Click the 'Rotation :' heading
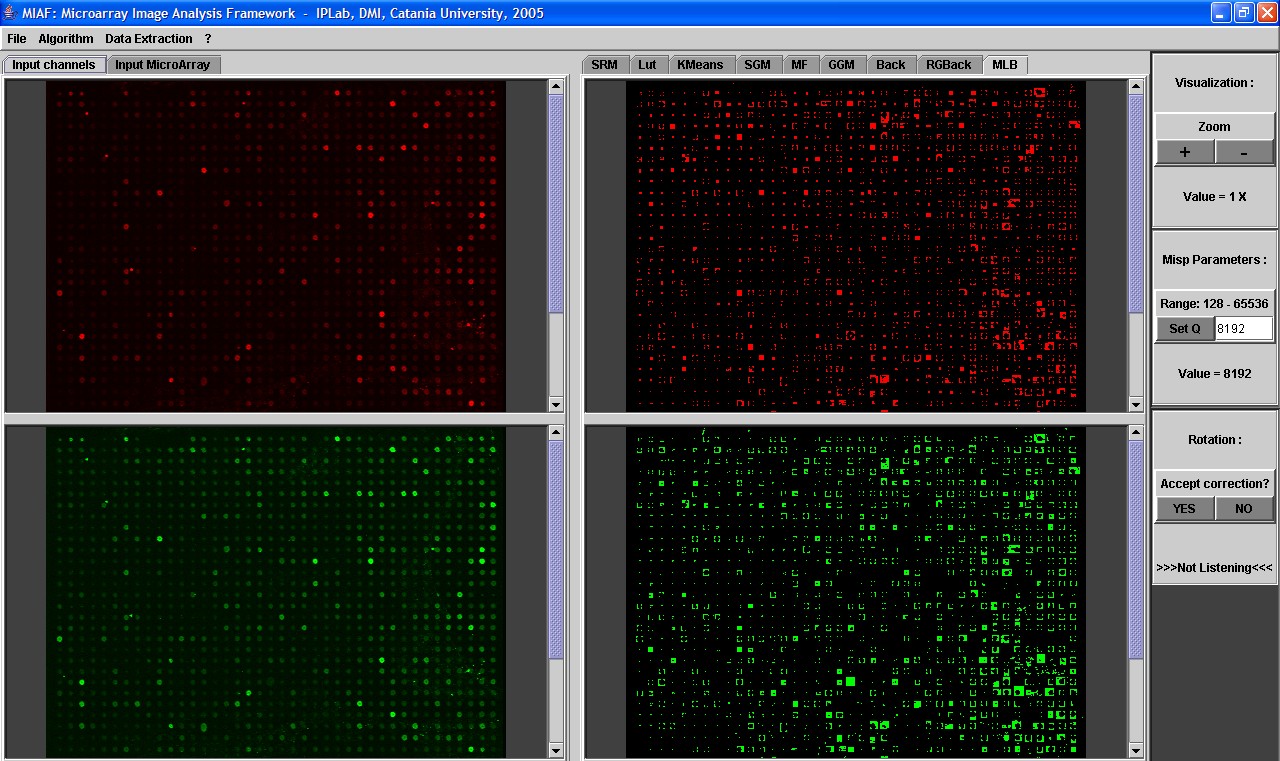This screenshot has width=1280, height=761. (1215, 439)
